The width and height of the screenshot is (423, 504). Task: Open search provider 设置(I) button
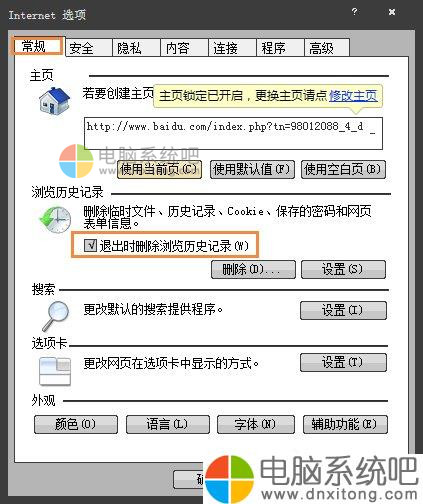click(343, 310)
